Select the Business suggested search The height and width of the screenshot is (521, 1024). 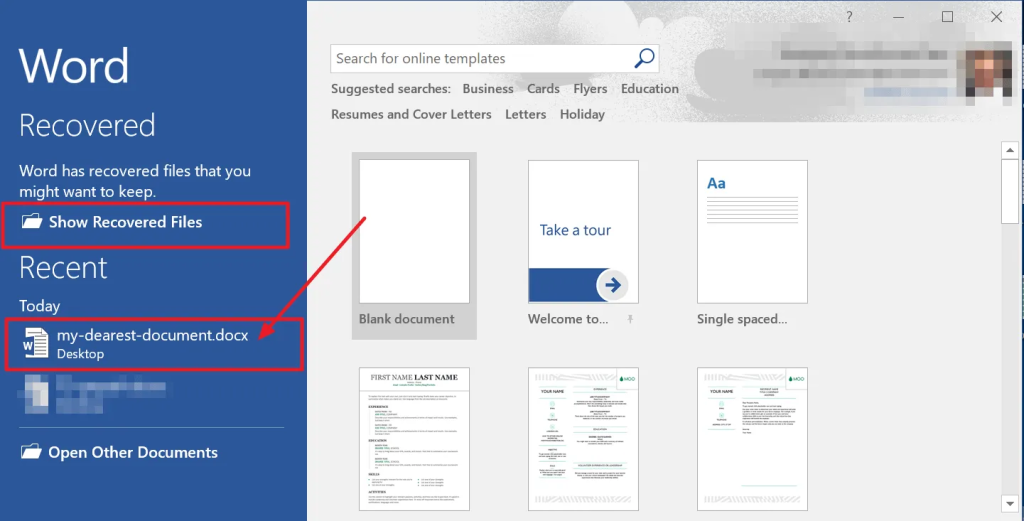click(488, 89)
